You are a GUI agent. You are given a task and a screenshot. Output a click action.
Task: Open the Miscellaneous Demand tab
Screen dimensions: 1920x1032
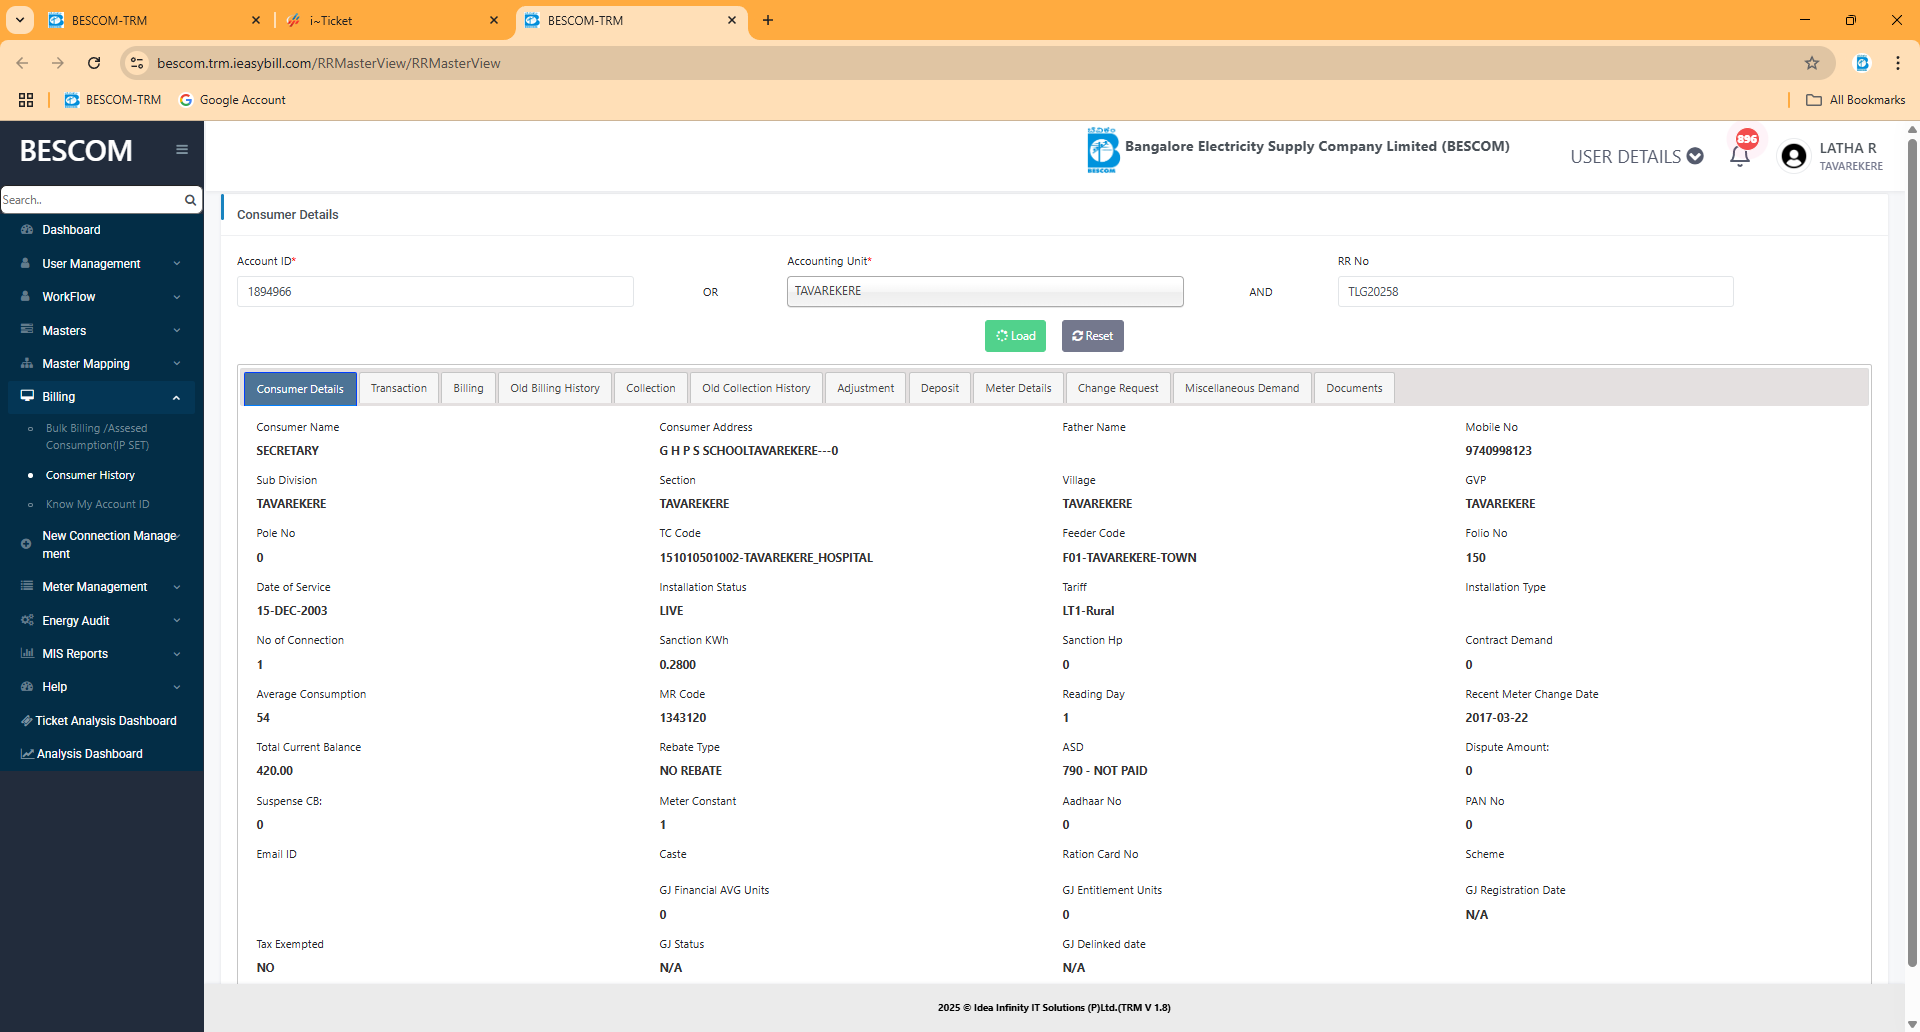[x=1242, y=388]
